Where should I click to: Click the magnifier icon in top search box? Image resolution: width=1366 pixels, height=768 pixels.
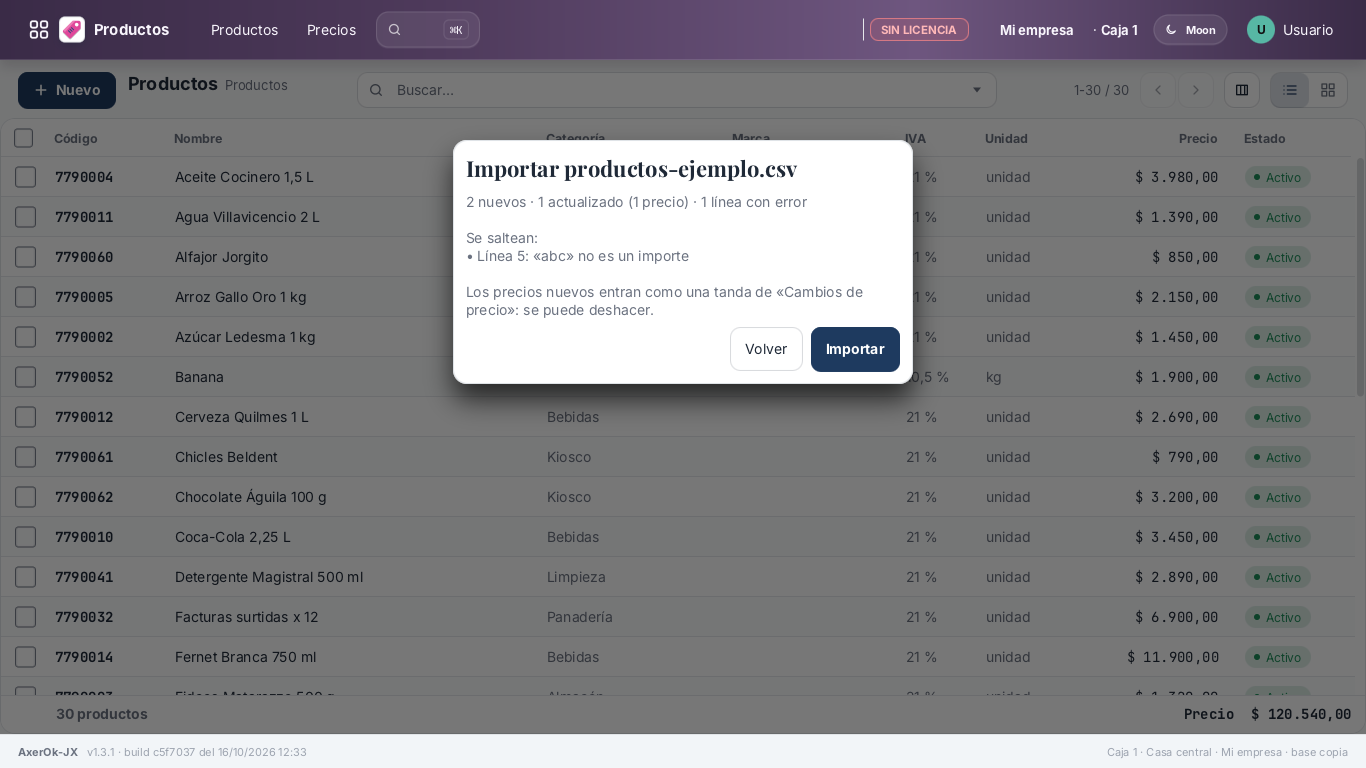click(x=395, y=30)
